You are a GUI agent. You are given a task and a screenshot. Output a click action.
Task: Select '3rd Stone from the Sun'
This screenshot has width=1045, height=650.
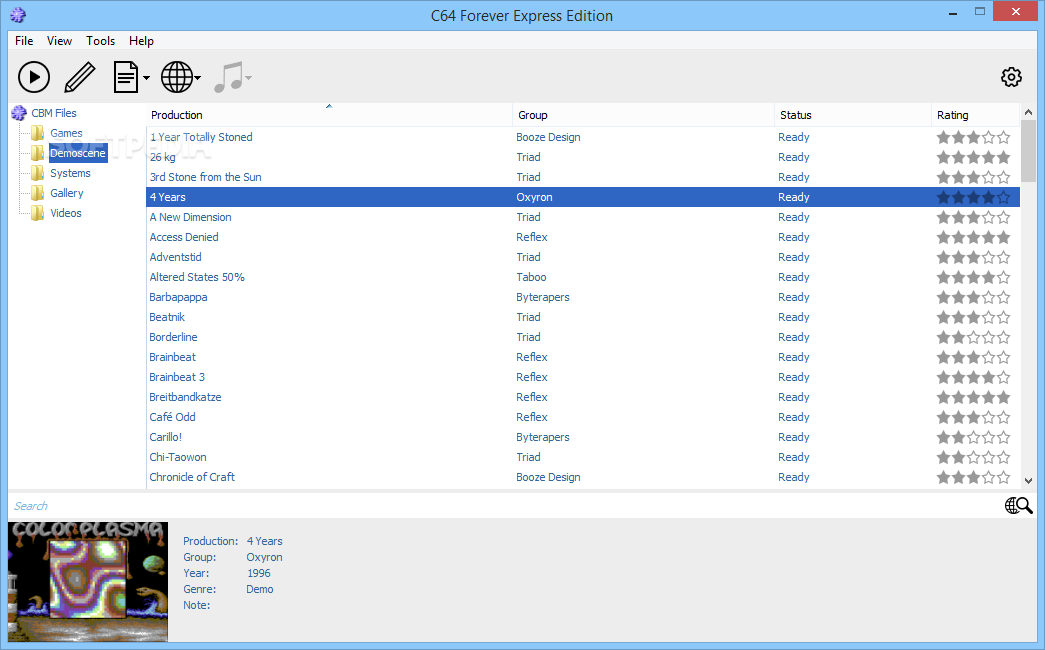pos(205,177)
